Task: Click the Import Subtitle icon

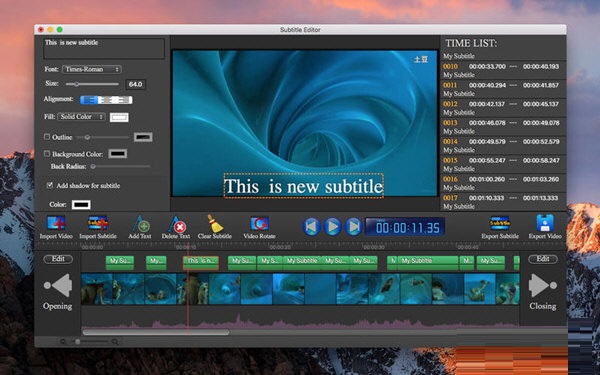Action: pyautogui.click(x=98, y=223)
